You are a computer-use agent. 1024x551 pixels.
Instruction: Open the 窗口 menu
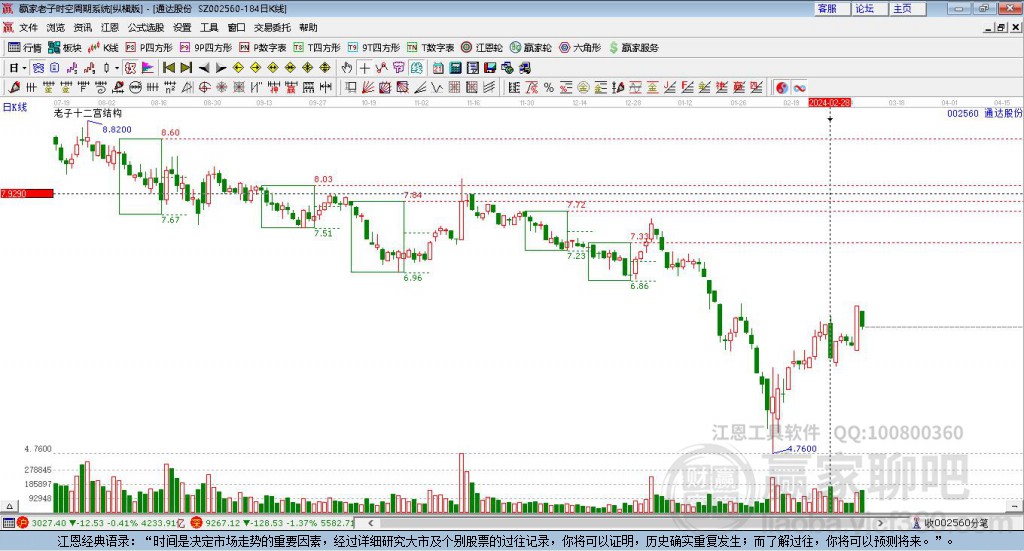point(236,27)
